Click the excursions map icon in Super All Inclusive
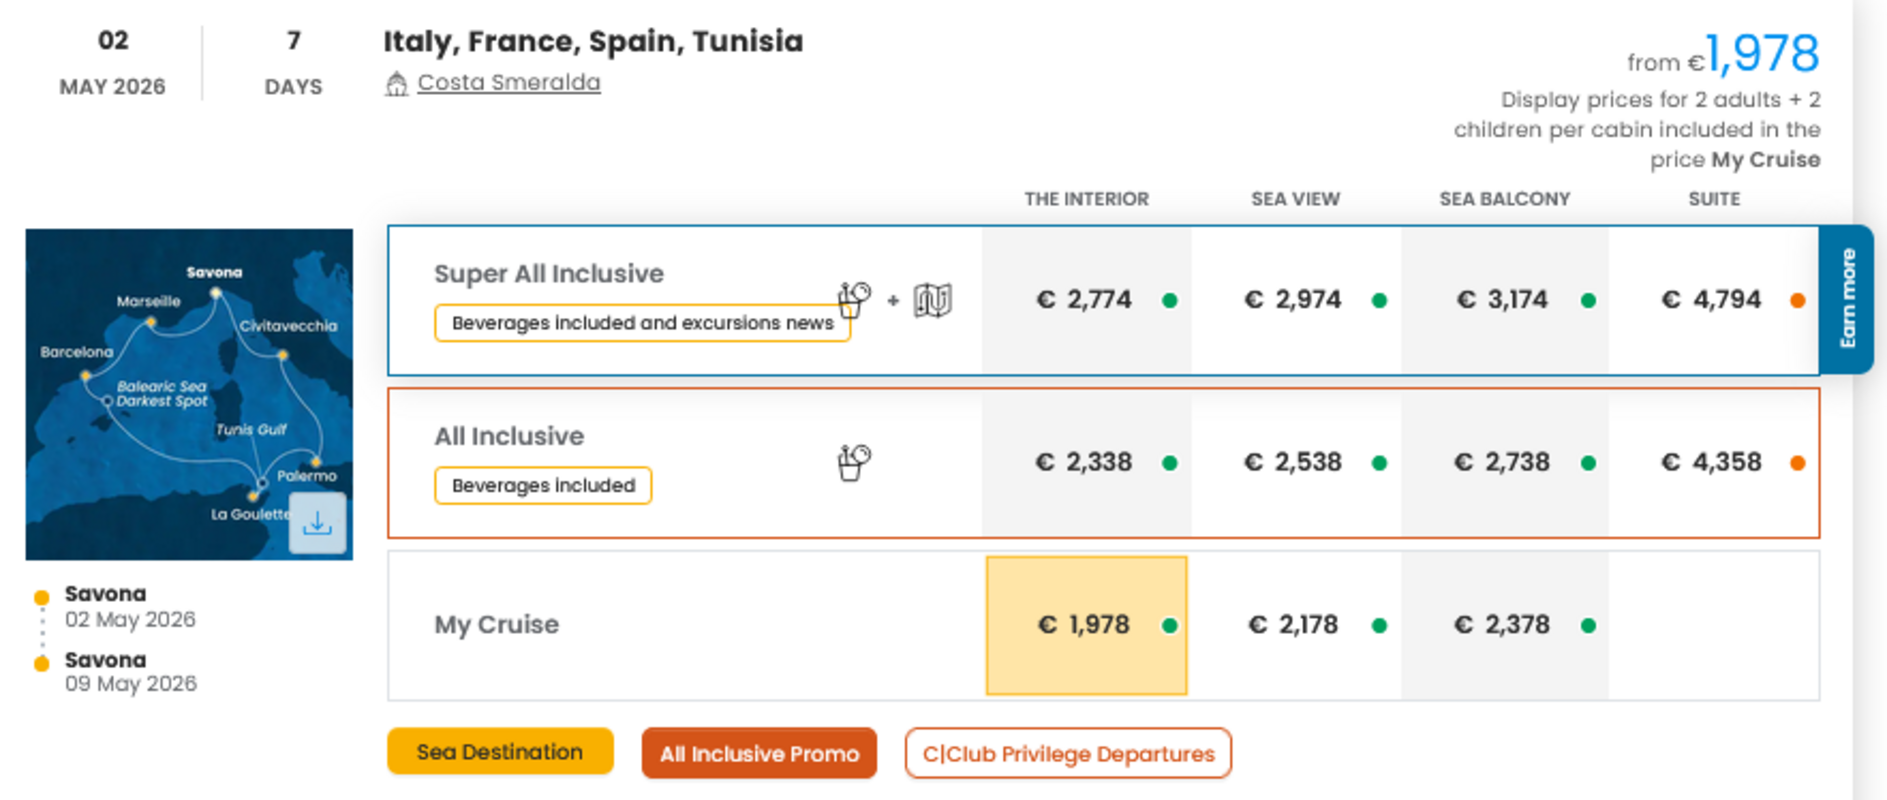This screenshot has height=800, width=1887. [932, 300]
